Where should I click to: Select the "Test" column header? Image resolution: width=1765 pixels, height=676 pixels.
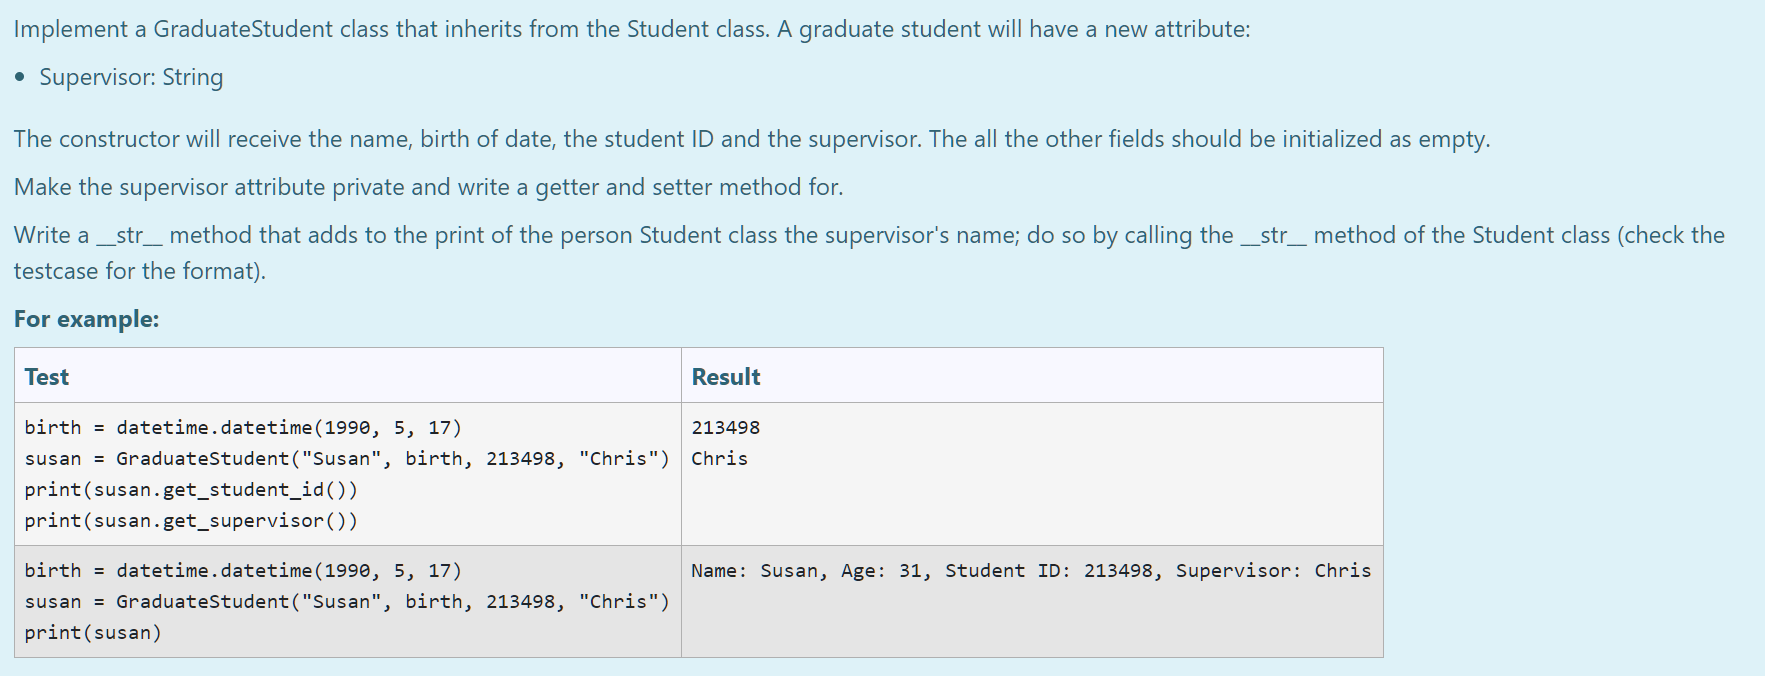tap(47, 377)
